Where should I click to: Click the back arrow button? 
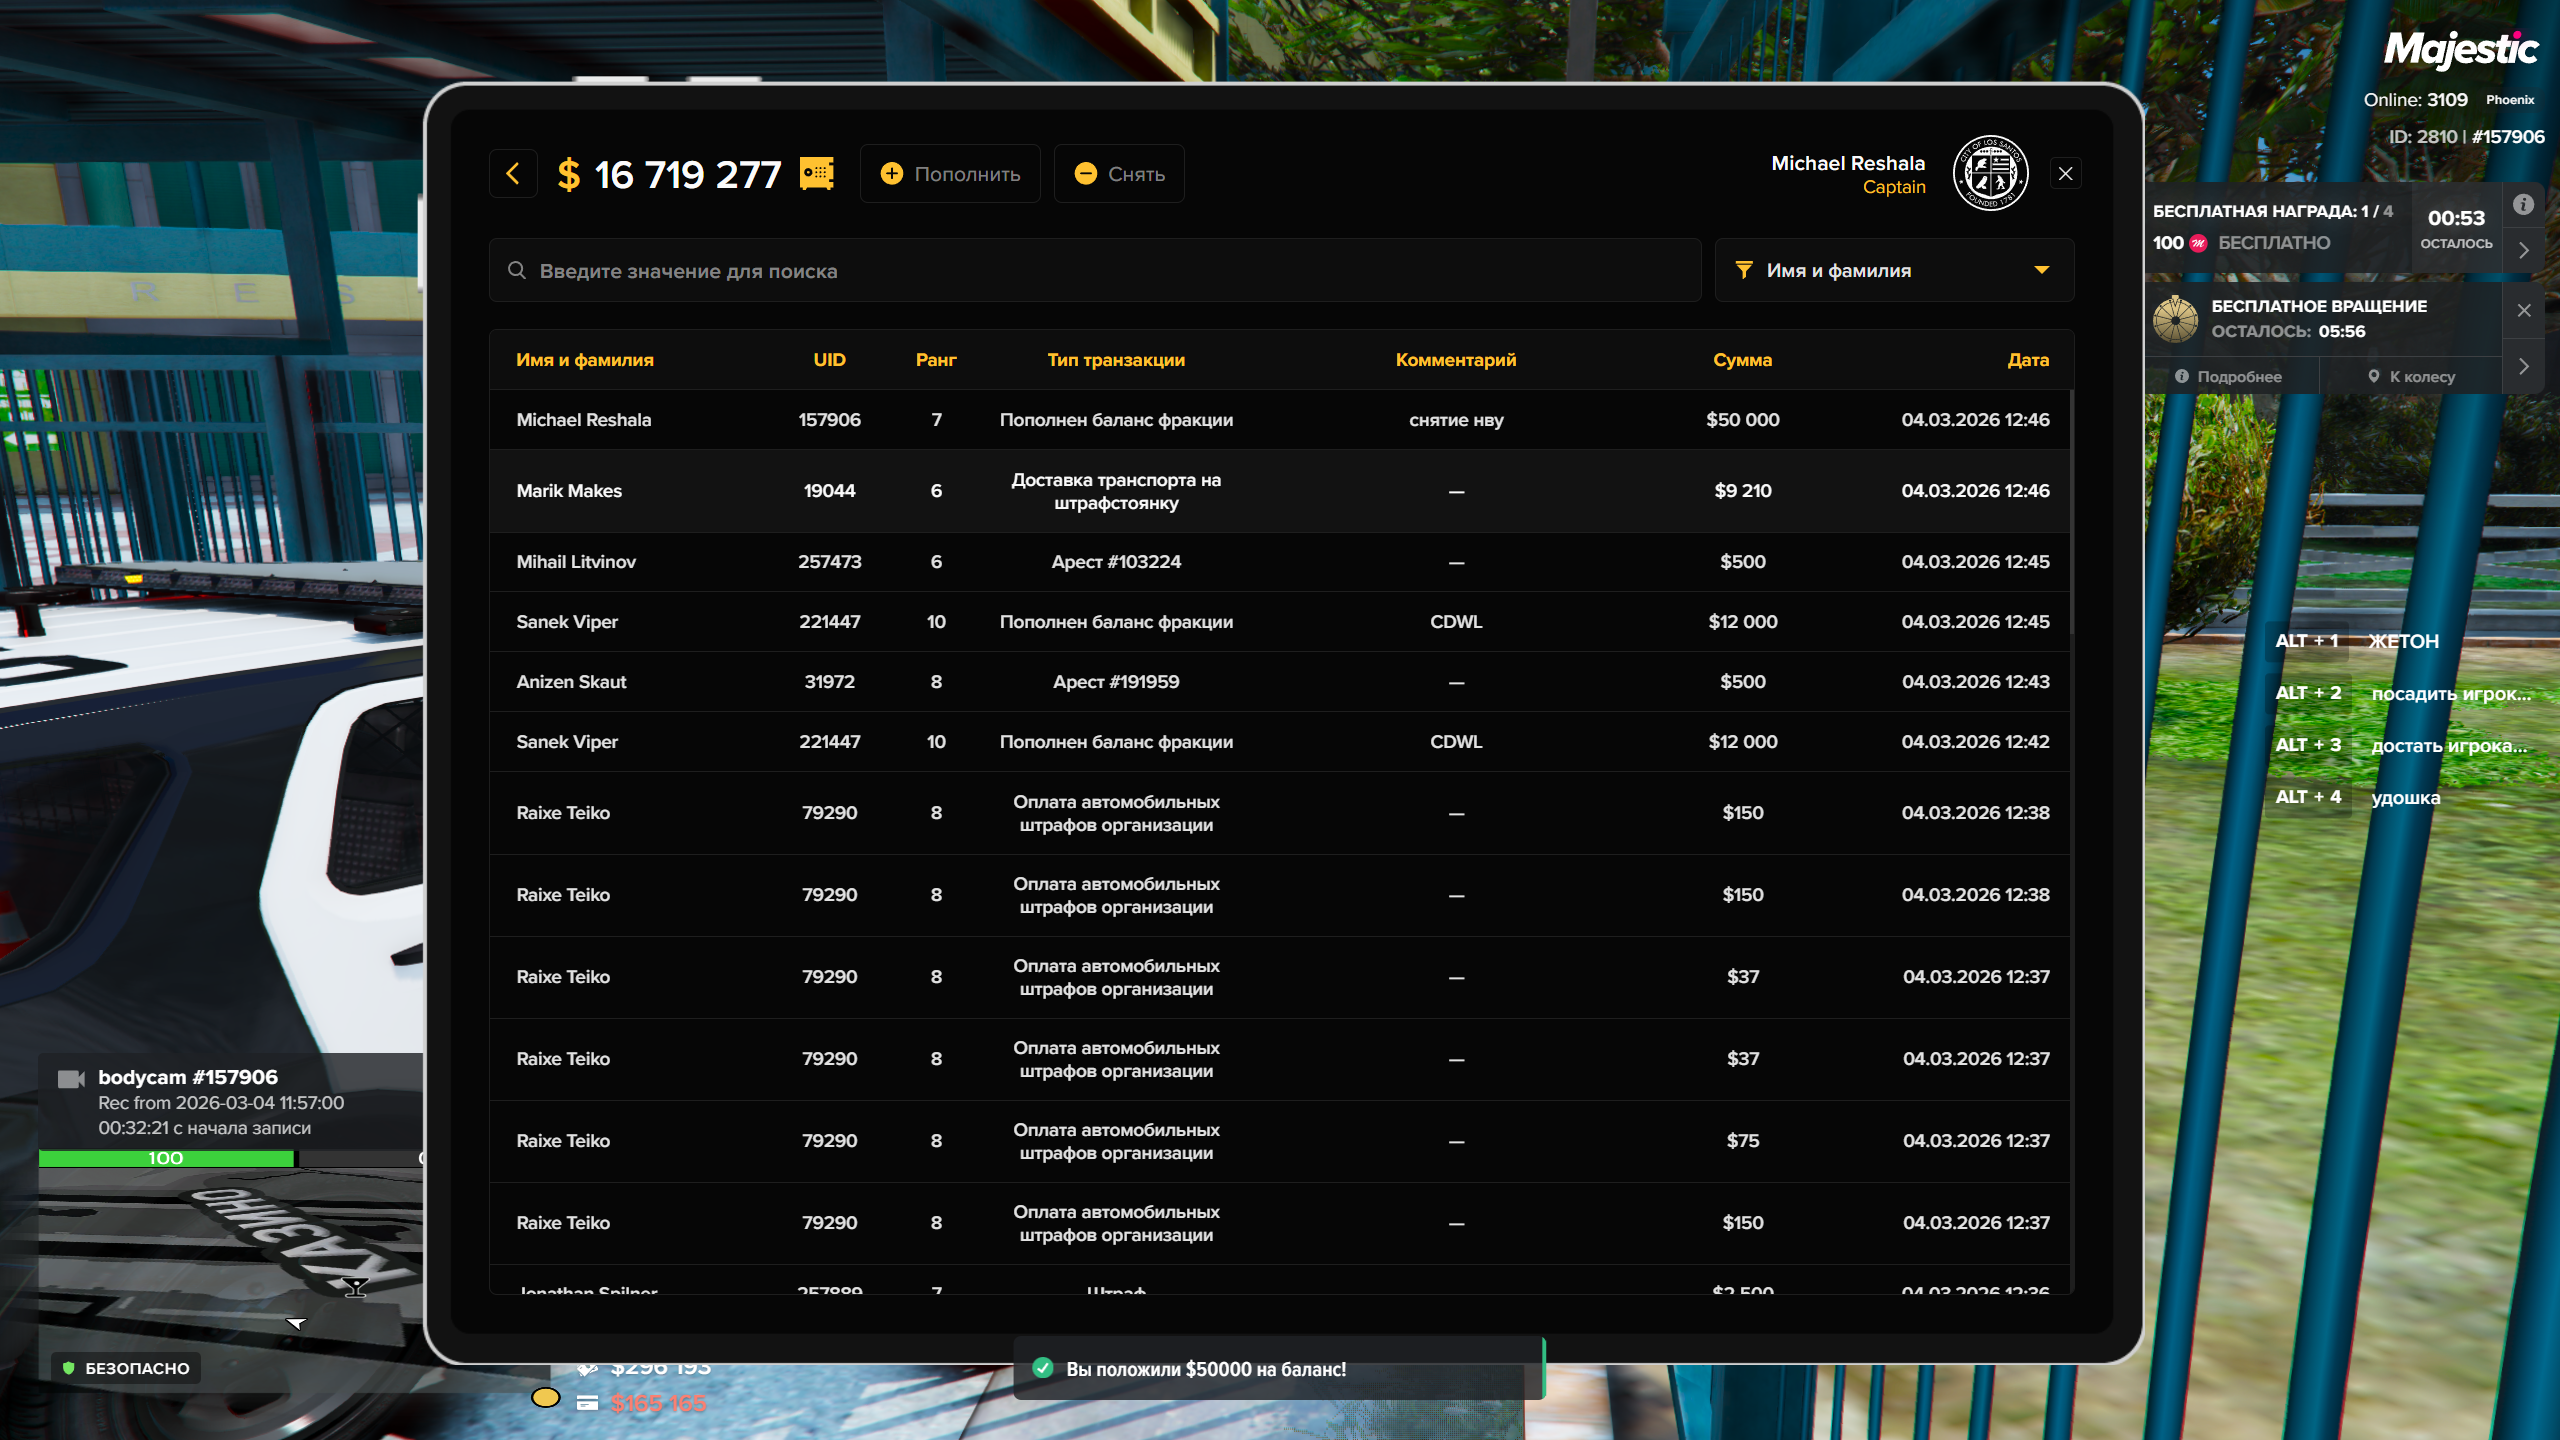(513, 174)
